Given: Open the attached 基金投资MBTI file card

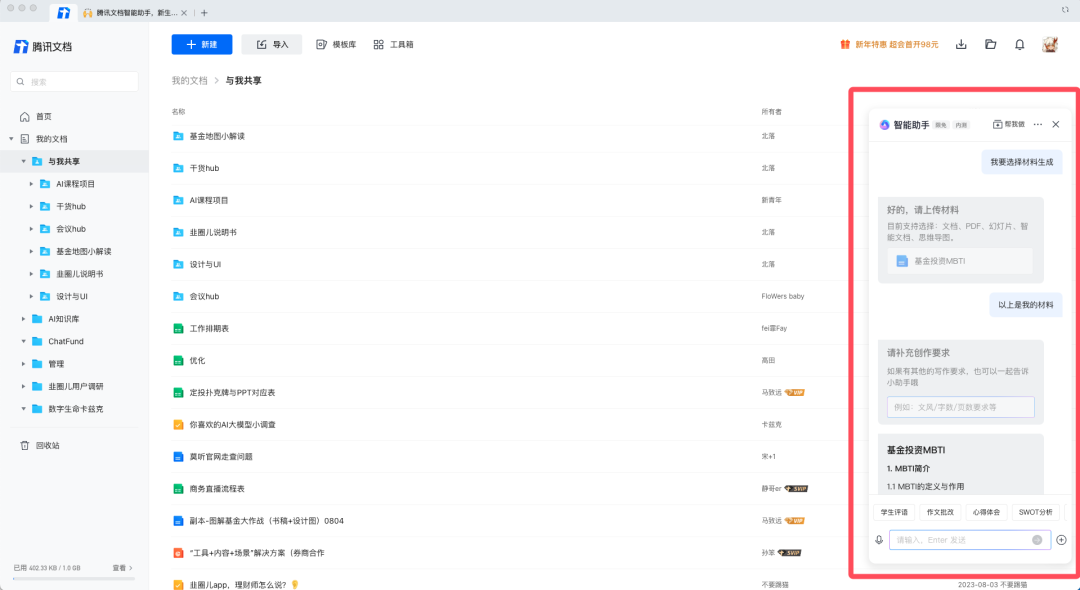Looking at the screenshot, I should coord(959,262).
